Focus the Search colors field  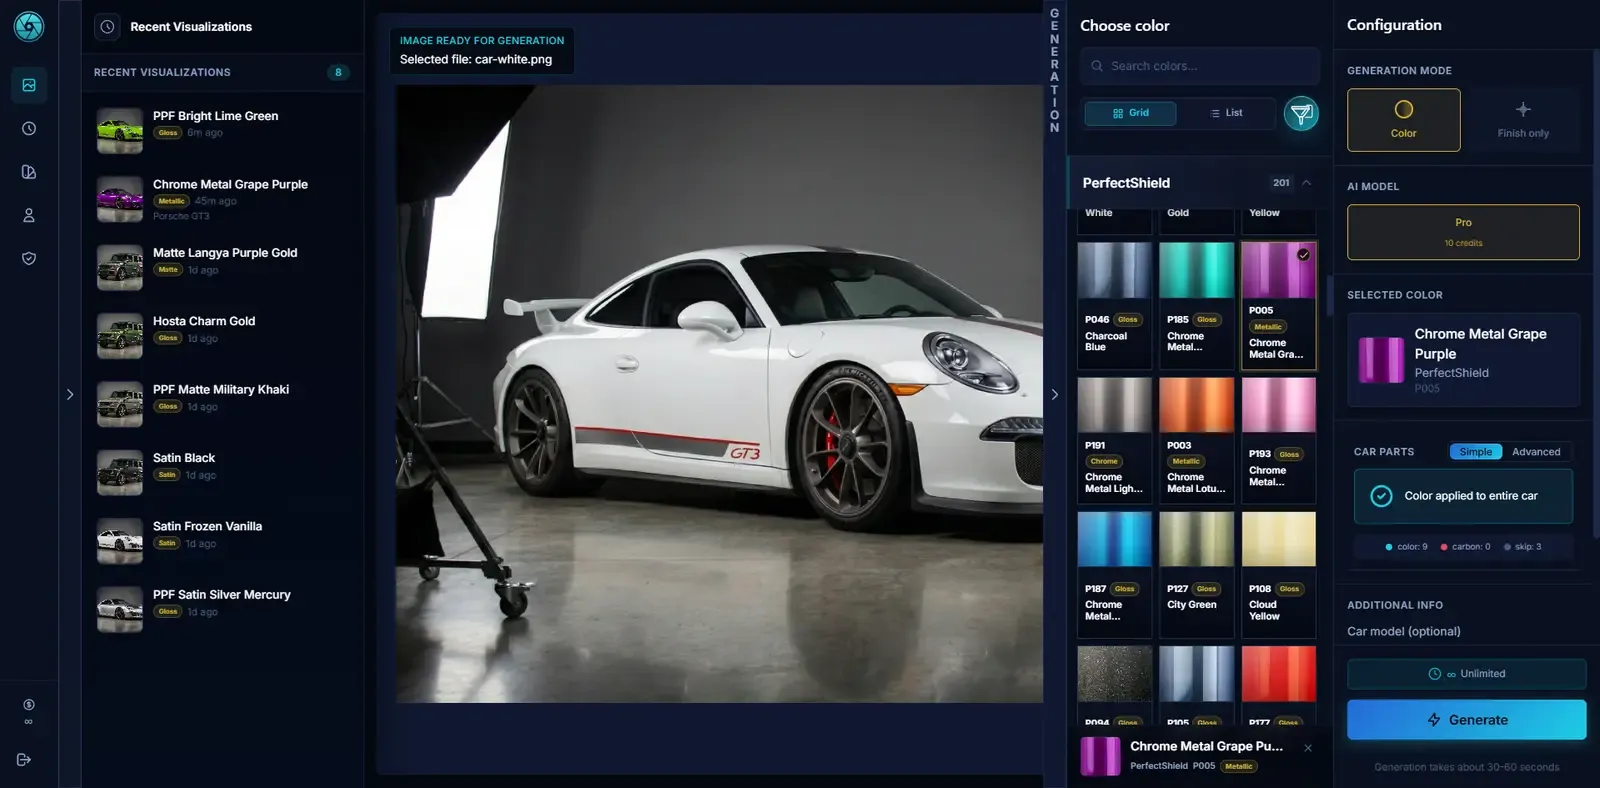point(1198,66)
